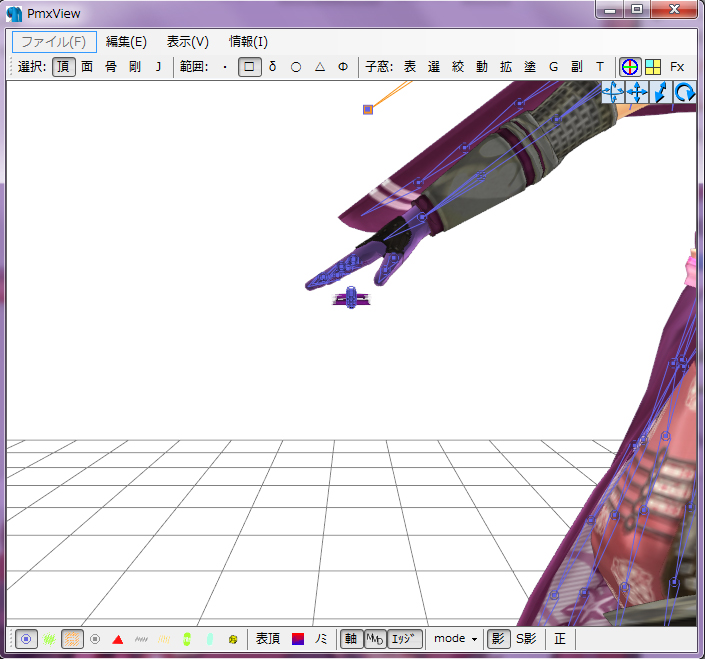705x659 pixels.
Task: Toggle the ｴｯｼﾞ edge display button
Action: [x=405, y=639]
